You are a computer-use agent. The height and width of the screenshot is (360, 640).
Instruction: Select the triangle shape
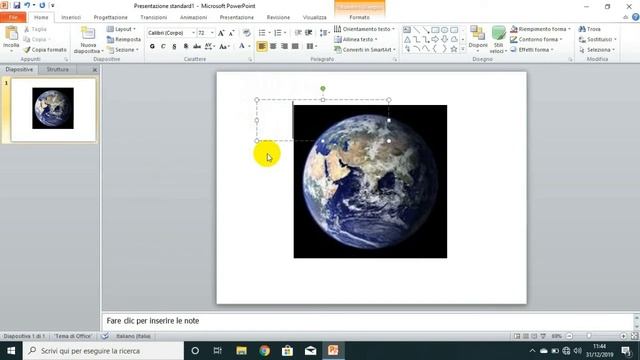click(407, 40)
